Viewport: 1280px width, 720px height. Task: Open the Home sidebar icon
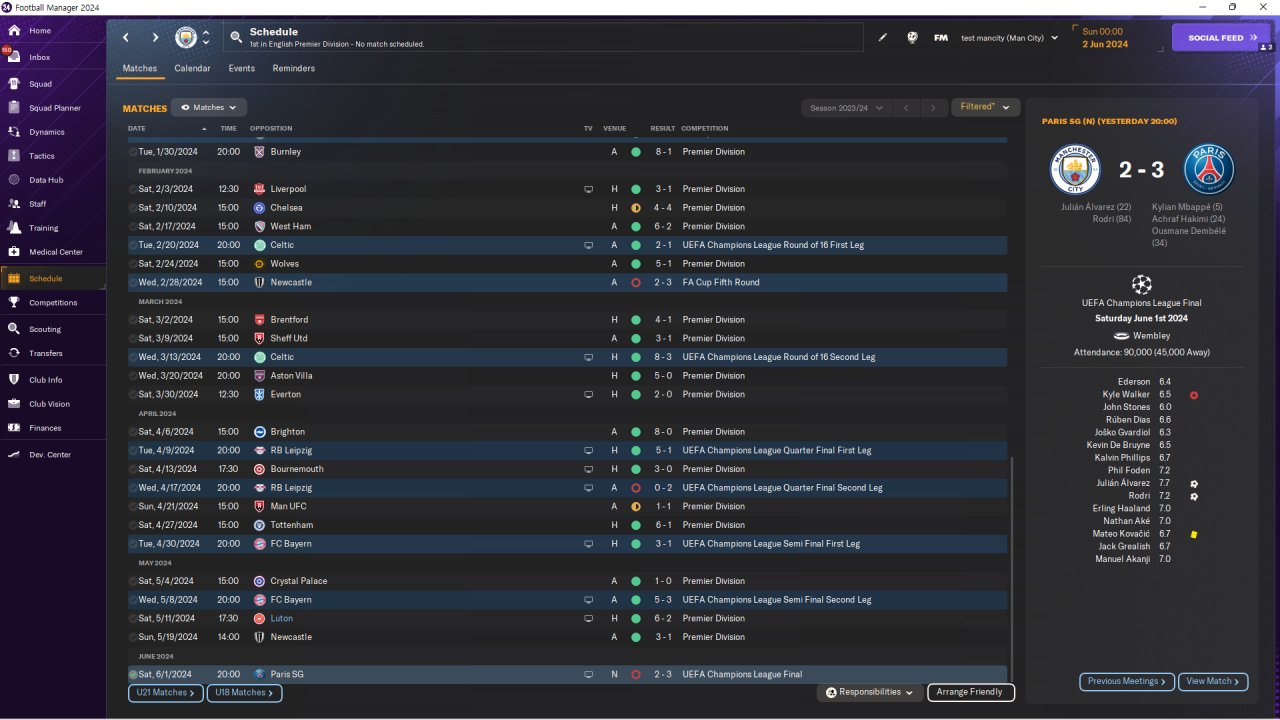[14, 31]
